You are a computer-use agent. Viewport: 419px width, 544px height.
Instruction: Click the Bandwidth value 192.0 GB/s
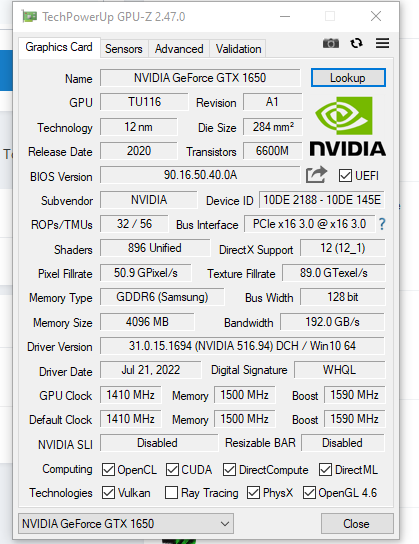(332, 322)
